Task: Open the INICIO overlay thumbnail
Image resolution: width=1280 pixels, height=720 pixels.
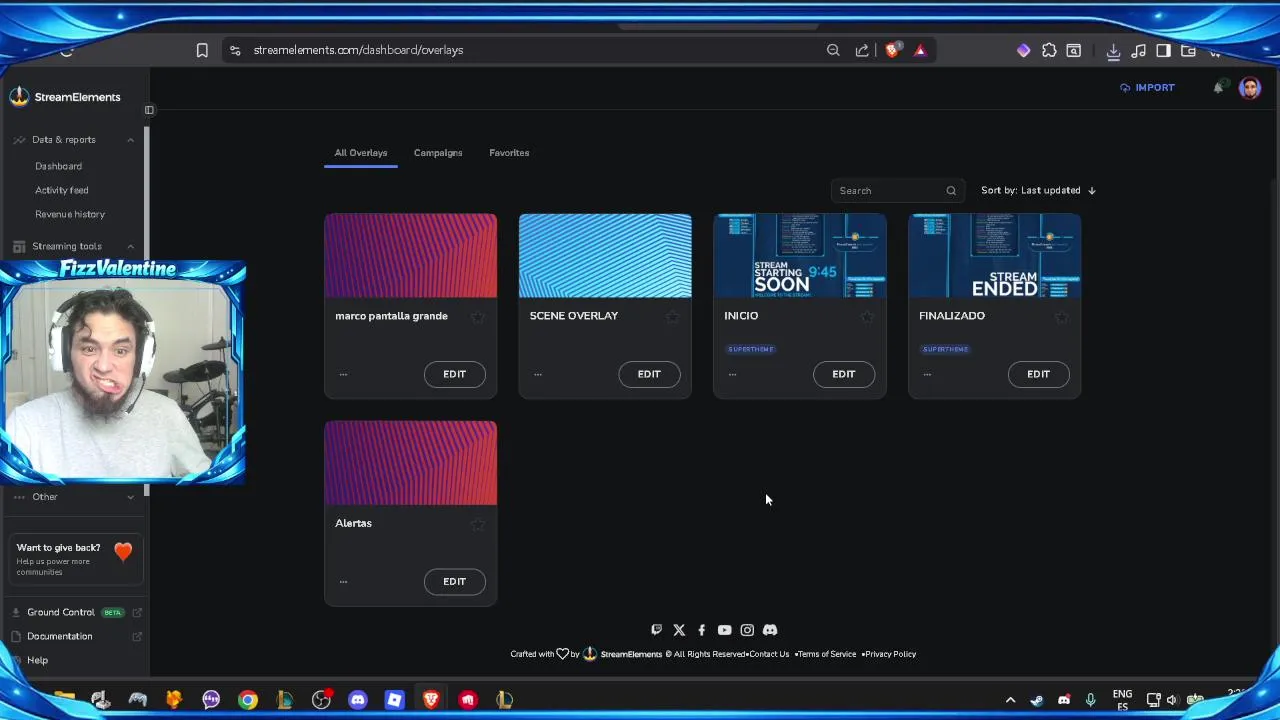Action: (x=799, y=256)
